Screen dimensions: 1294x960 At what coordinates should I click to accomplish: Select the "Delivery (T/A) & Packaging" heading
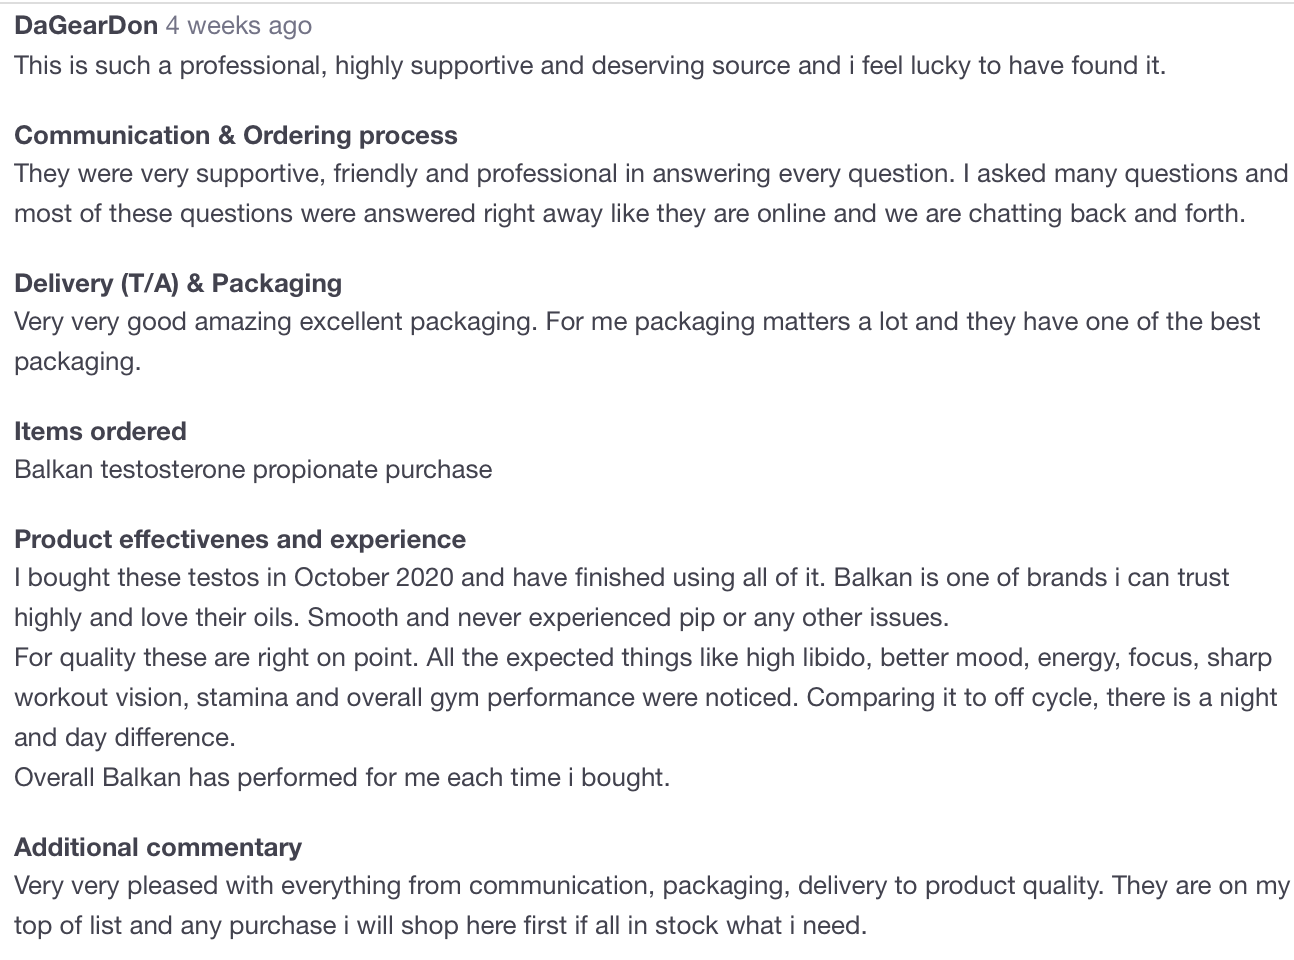178,284
